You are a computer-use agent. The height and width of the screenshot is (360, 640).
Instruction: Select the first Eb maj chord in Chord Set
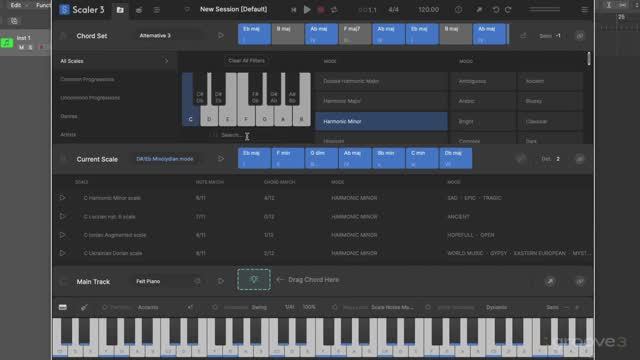tap(254, 34)
